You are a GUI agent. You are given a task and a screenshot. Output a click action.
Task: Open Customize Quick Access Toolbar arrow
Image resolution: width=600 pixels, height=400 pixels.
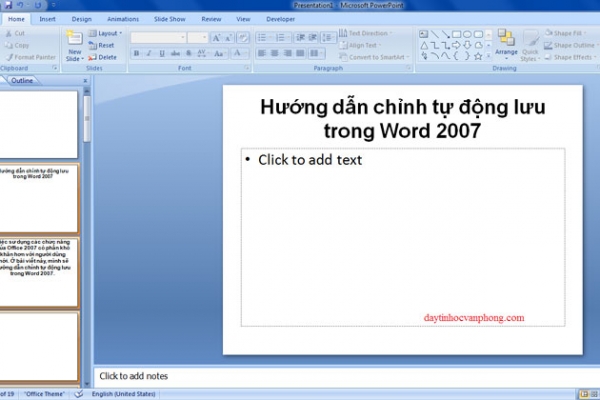pos(53,5)
